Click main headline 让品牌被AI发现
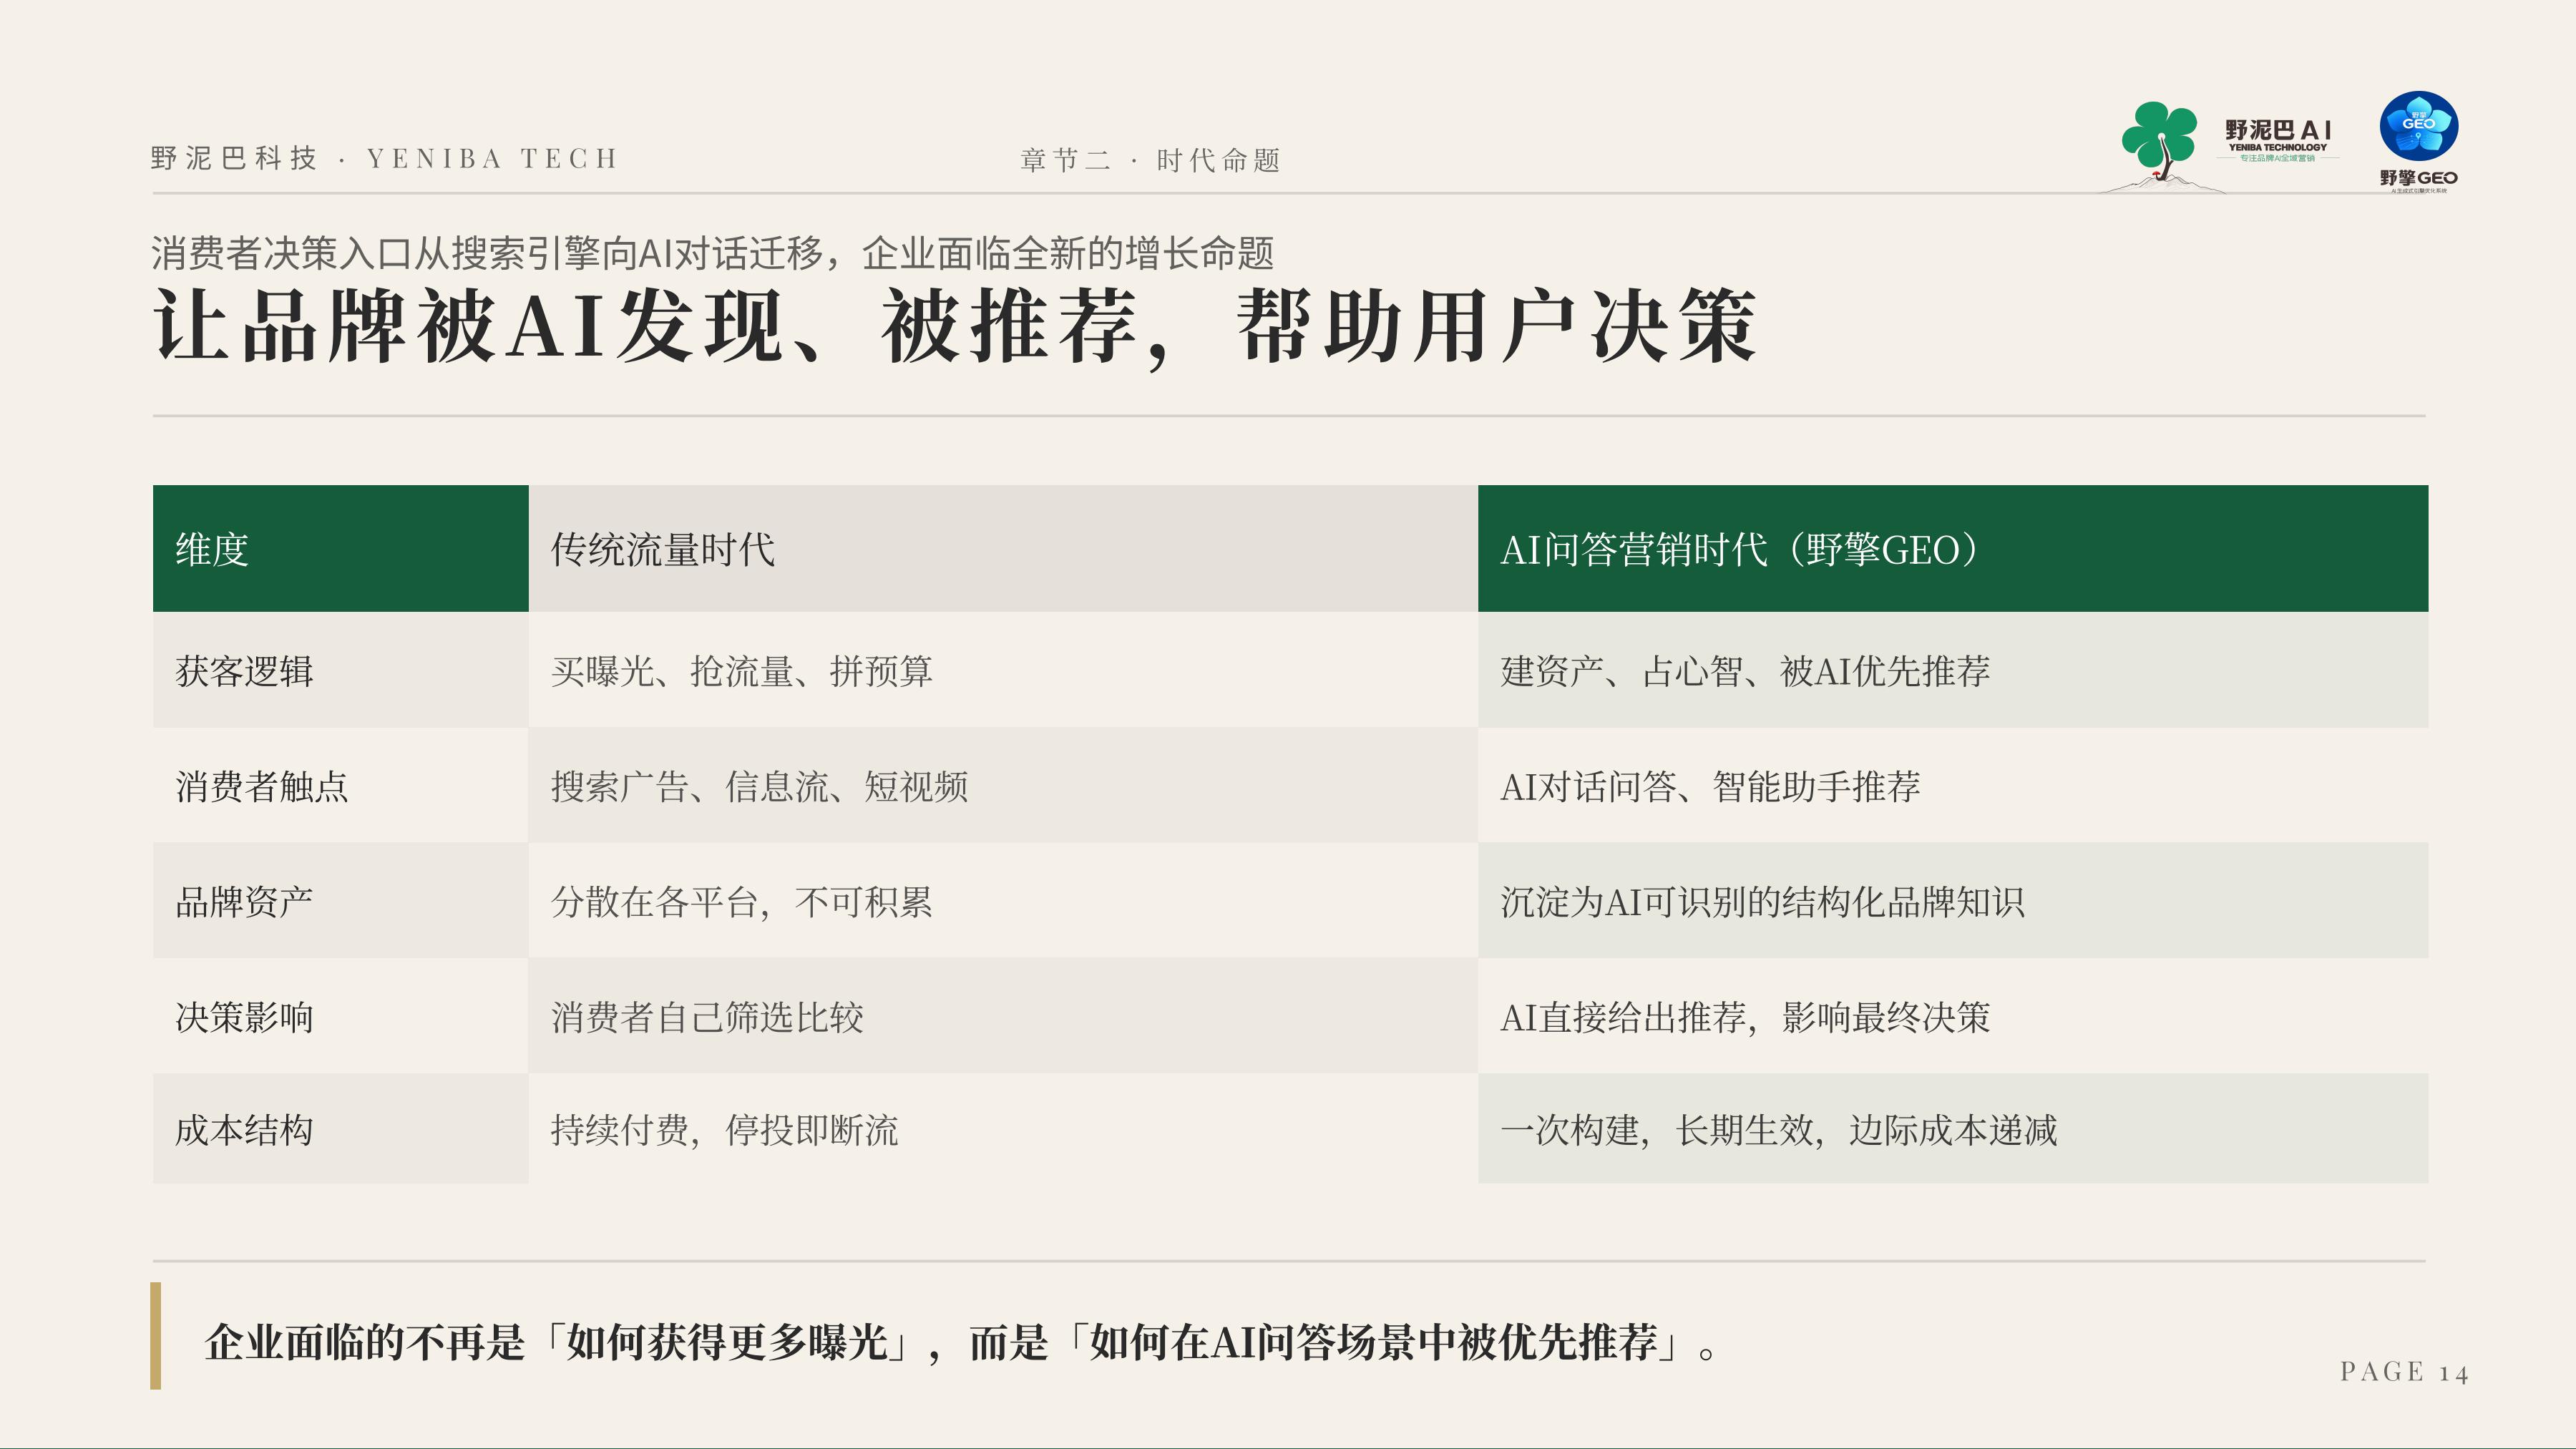Screen dimensions: 2576x1449 pyautogui.click(x=955, y=326)
